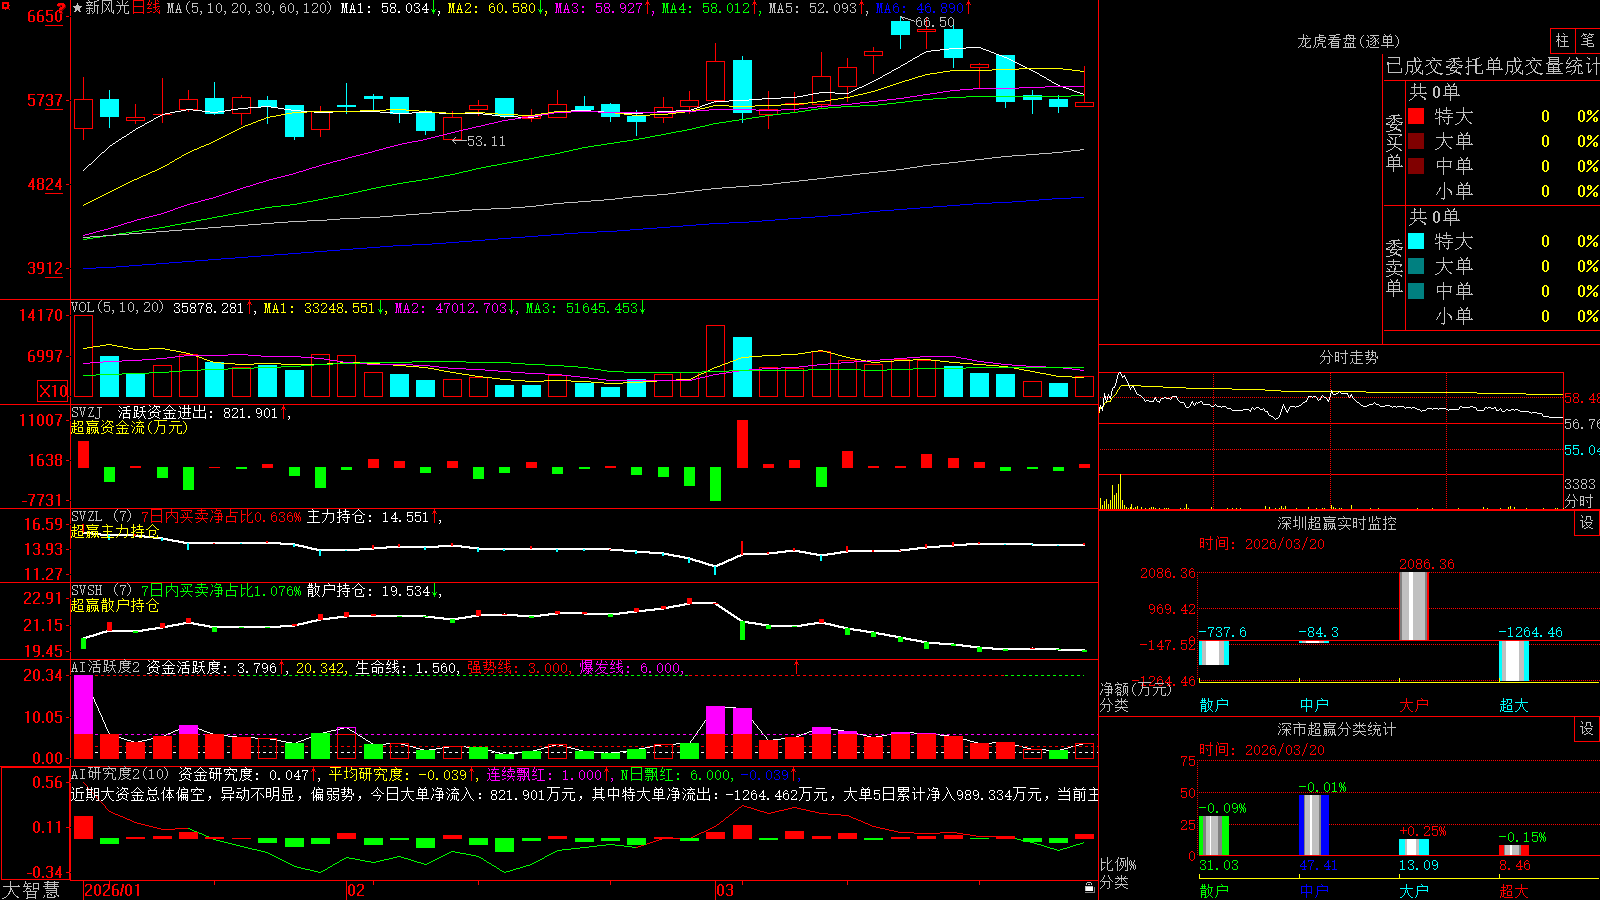Click the 2026/01 date marker on the timeline
The height and width of the screenshot is (900, 1600).
point(113,890)
